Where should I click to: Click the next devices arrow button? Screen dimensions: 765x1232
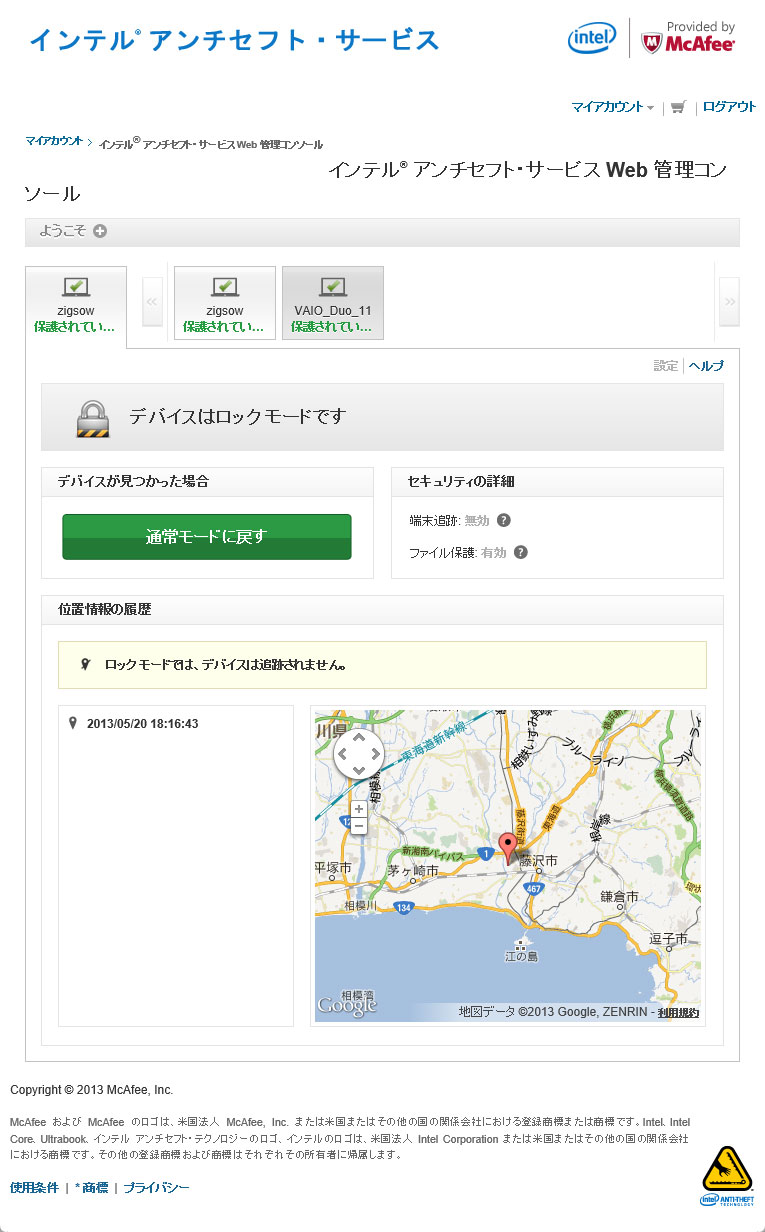(729, 301)
